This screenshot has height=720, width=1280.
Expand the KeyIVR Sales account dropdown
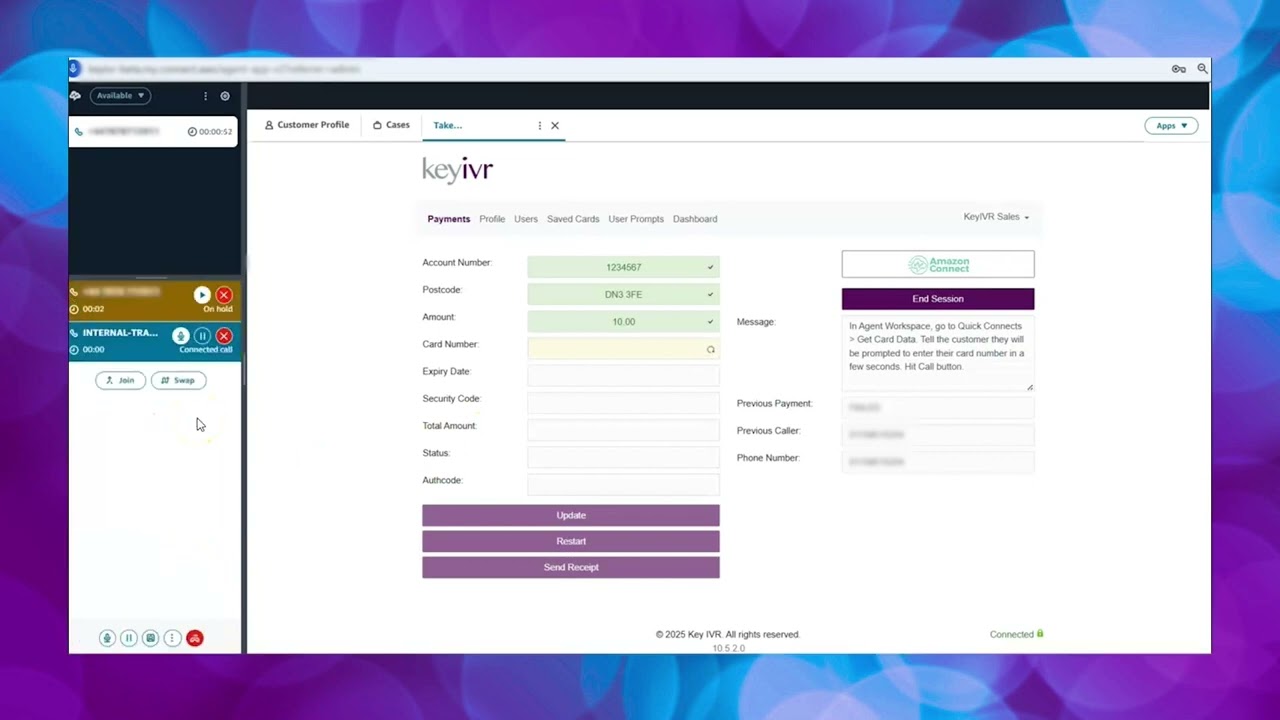tap(996, 217)
